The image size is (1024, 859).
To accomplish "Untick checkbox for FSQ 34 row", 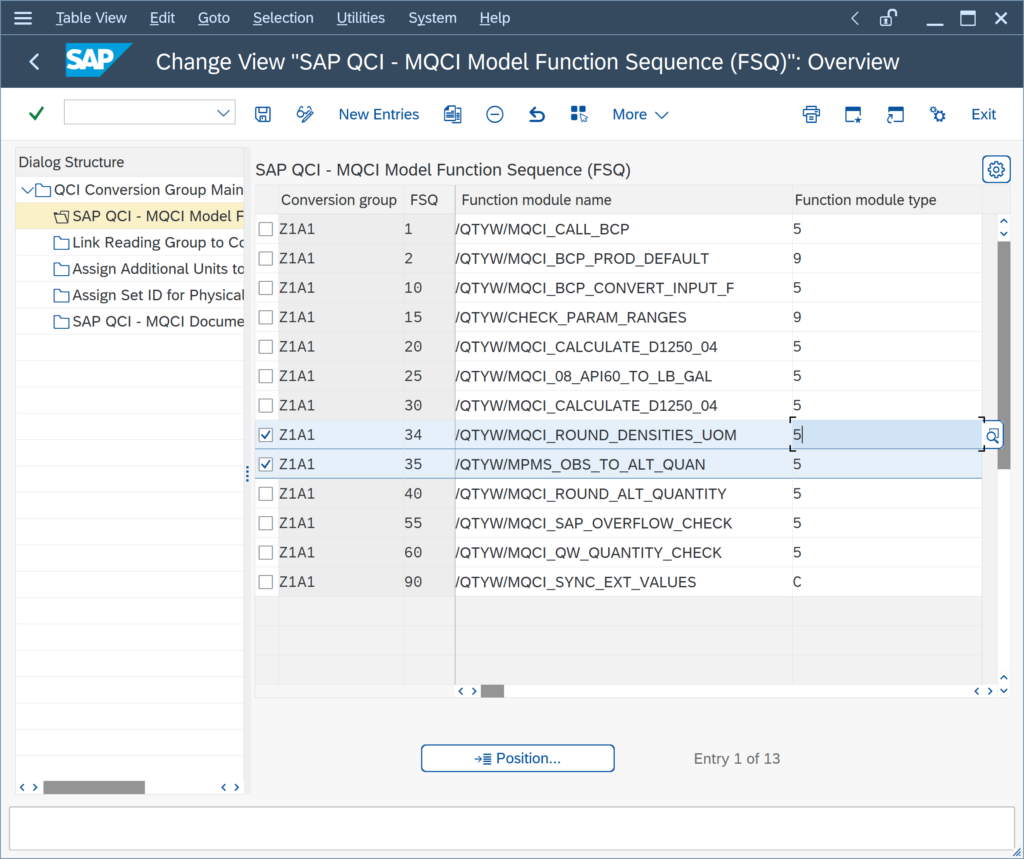I will [266, 435].
